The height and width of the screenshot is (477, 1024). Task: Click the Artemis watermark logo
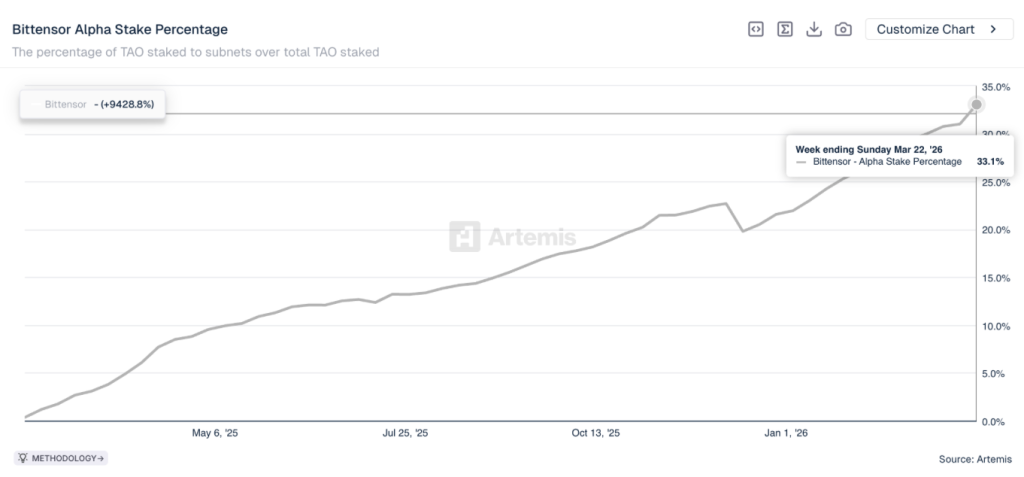coord(512,237)
